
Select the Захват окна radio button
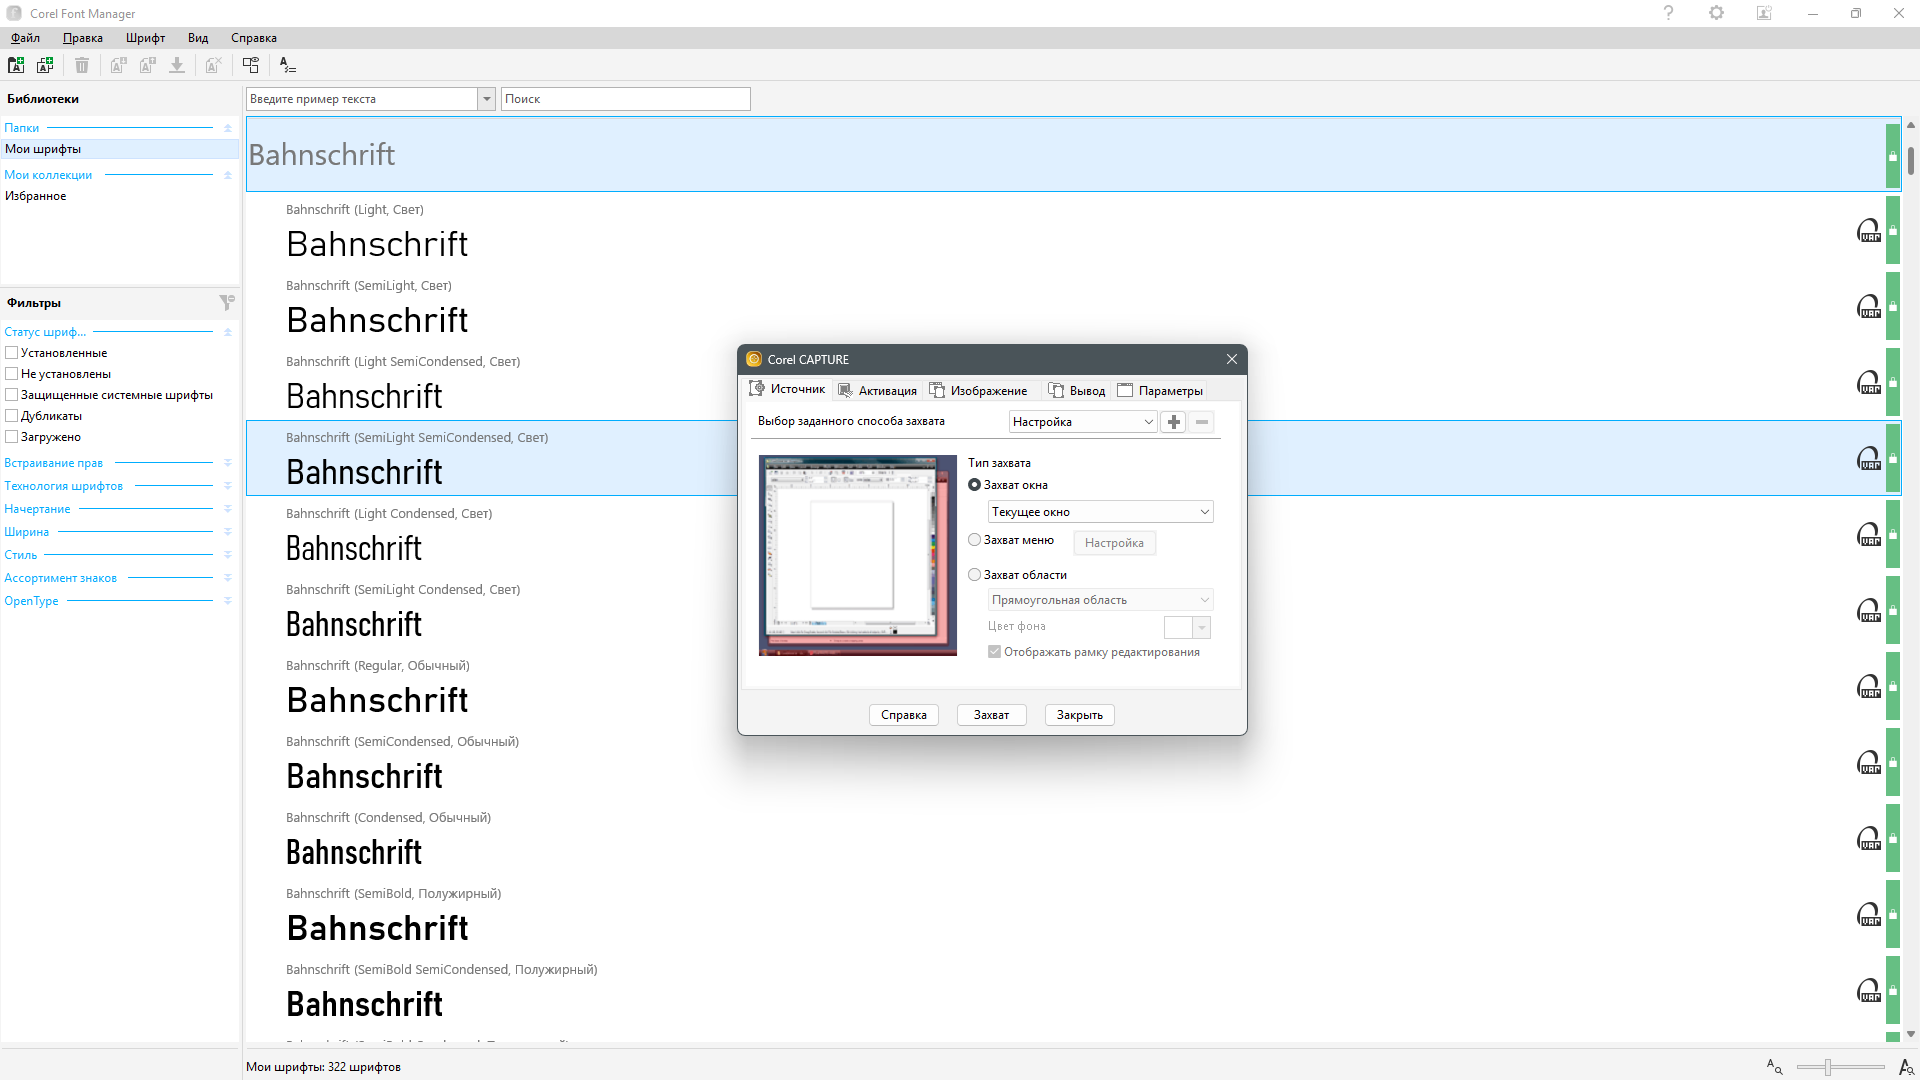[x=974, y=485]
